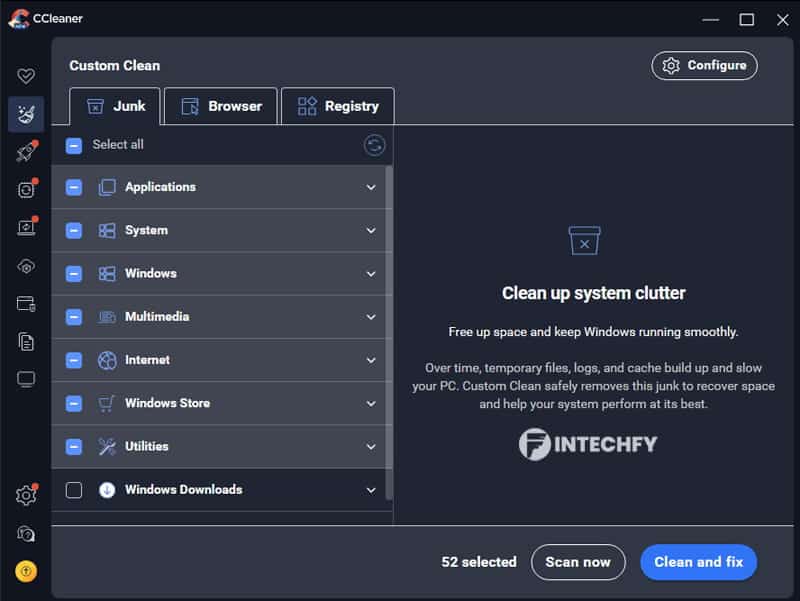
Task: Open the Health Check heart icon
Action: pos(26,76)
